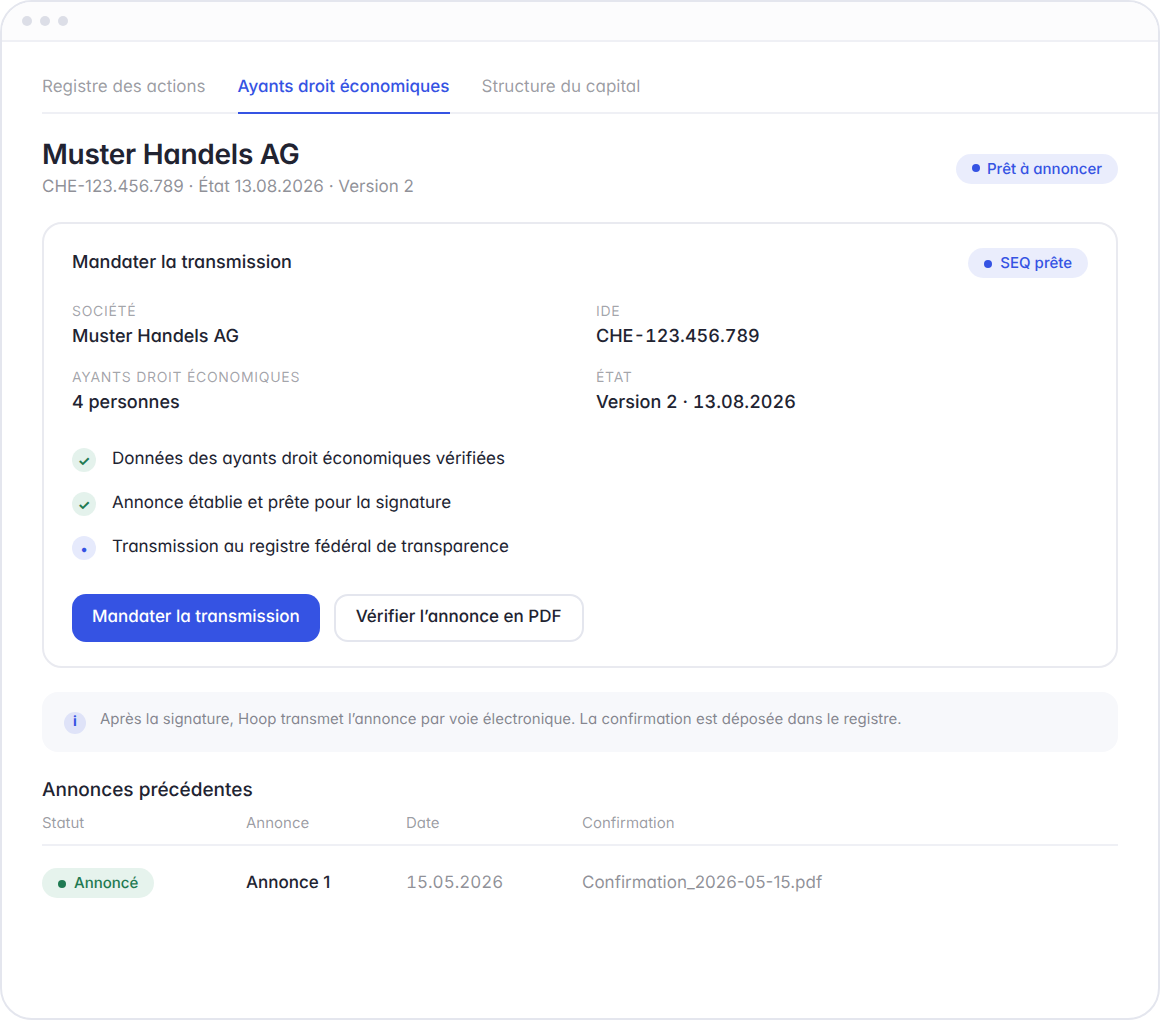Open Confirmation_2026-05-15.pdf file
The image size is (1160, 1020).
702,882
